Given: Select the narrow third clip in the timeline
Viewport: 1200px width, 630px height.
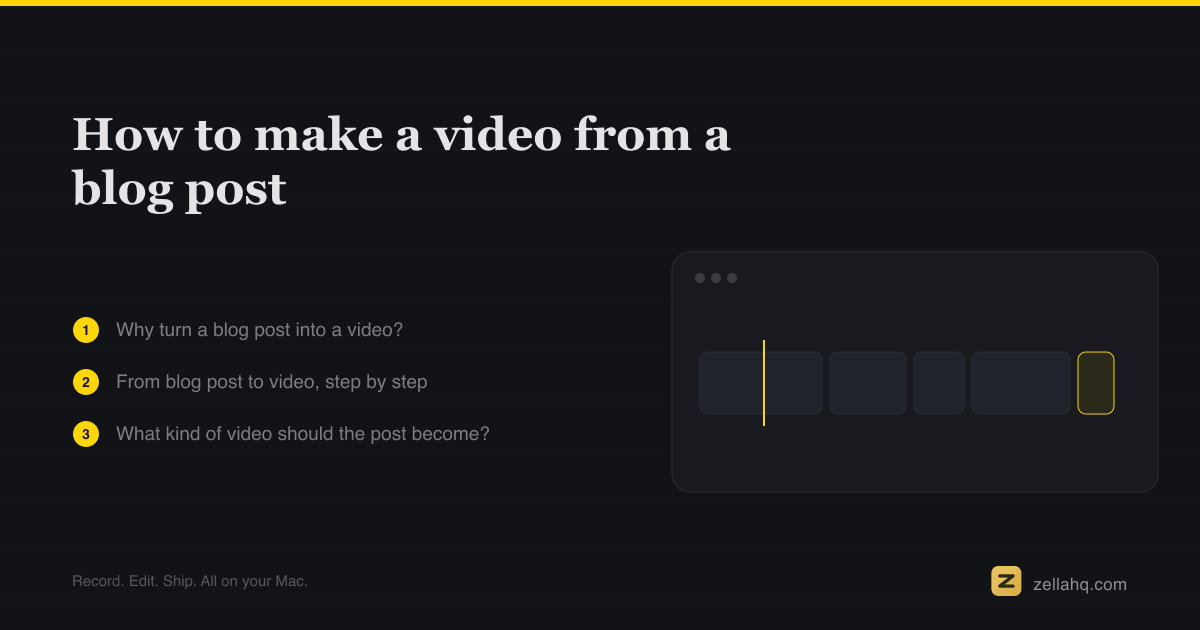Looking at the screenshot, I should pyautogui.click(x=939, y=383).
